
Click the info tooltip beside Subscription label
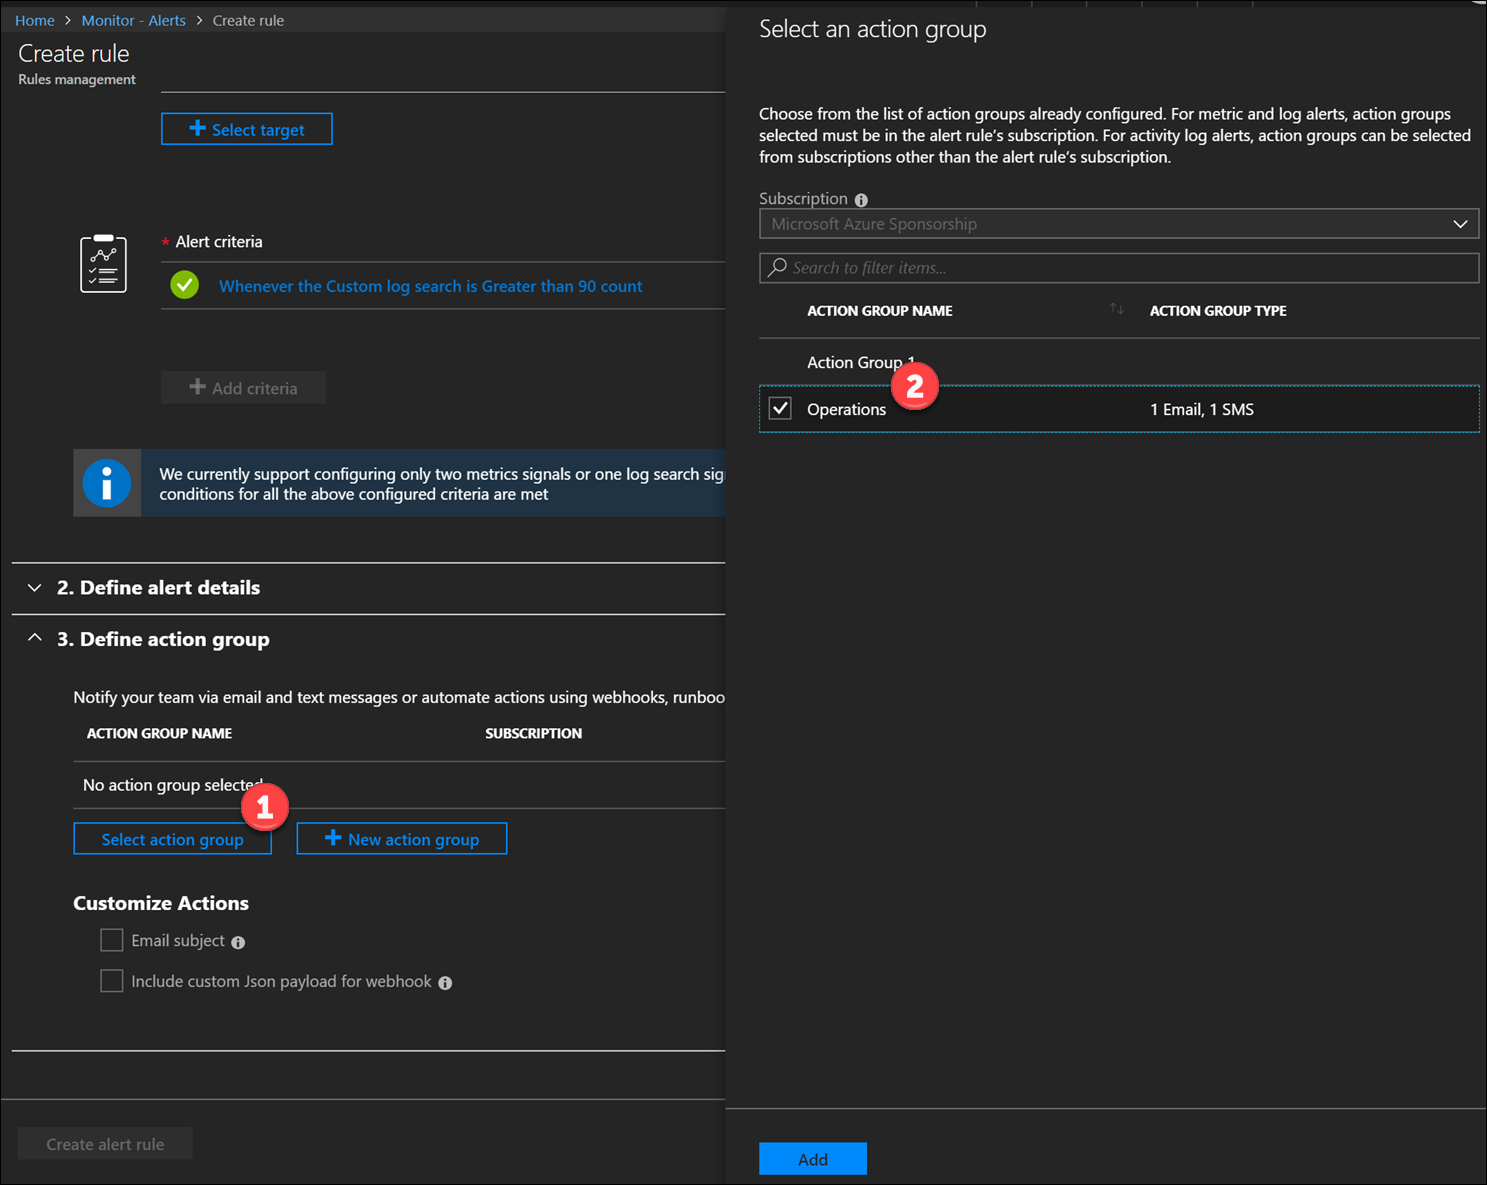click(862, 199)
